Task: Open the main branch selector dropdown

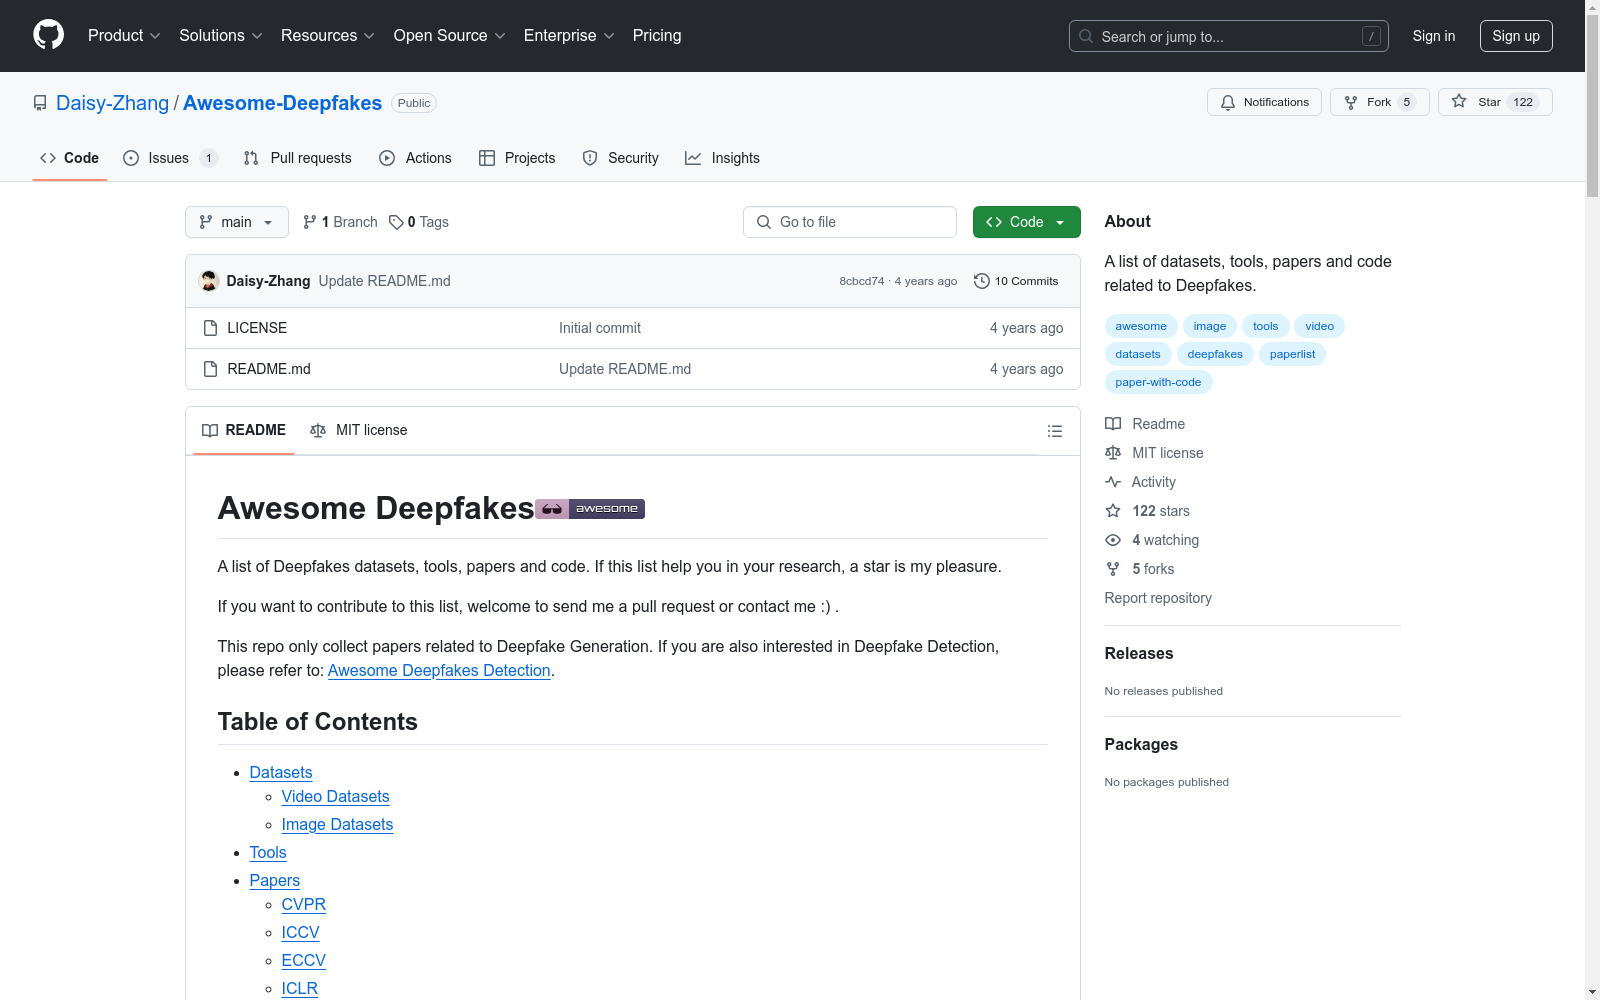Action: tap(236, 222)
